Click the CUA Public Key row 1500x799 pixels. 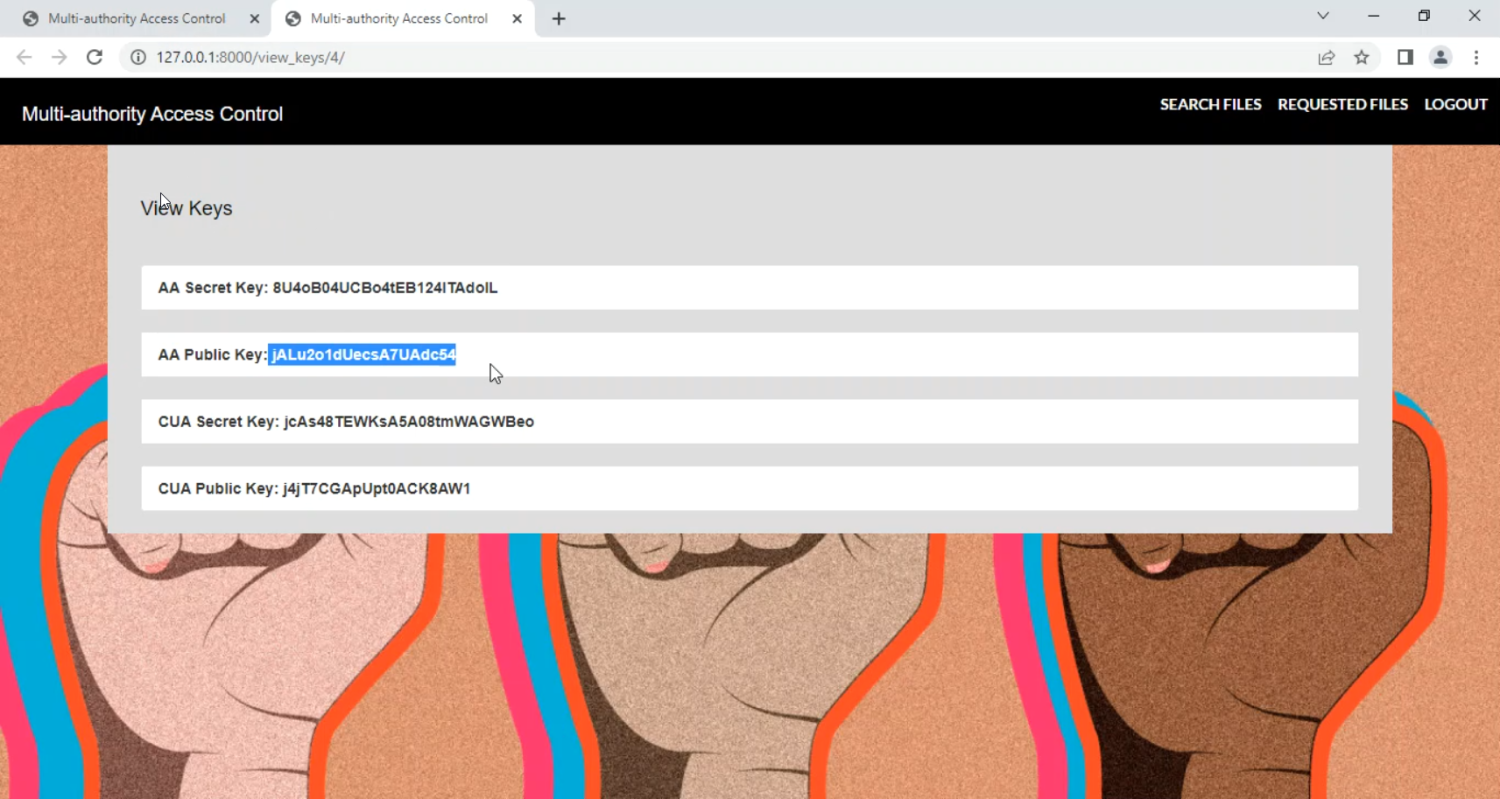(x=749, y=489)
